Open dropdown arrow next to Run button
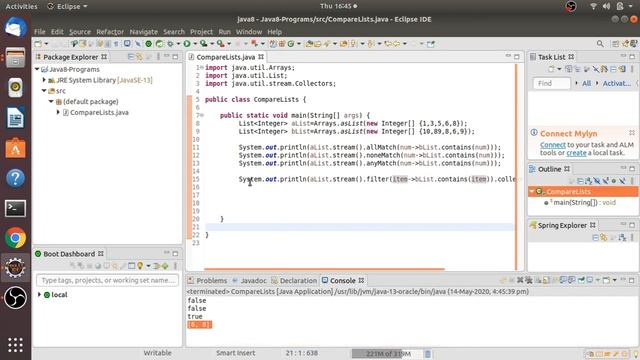 [195, 44]
